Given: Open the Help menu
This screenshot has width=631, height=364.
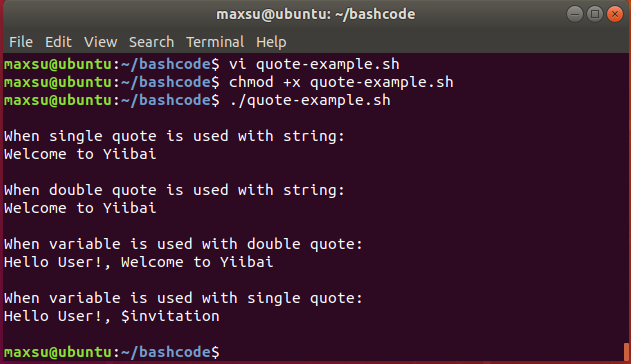Looking at the screenshot, I should 271,42.
